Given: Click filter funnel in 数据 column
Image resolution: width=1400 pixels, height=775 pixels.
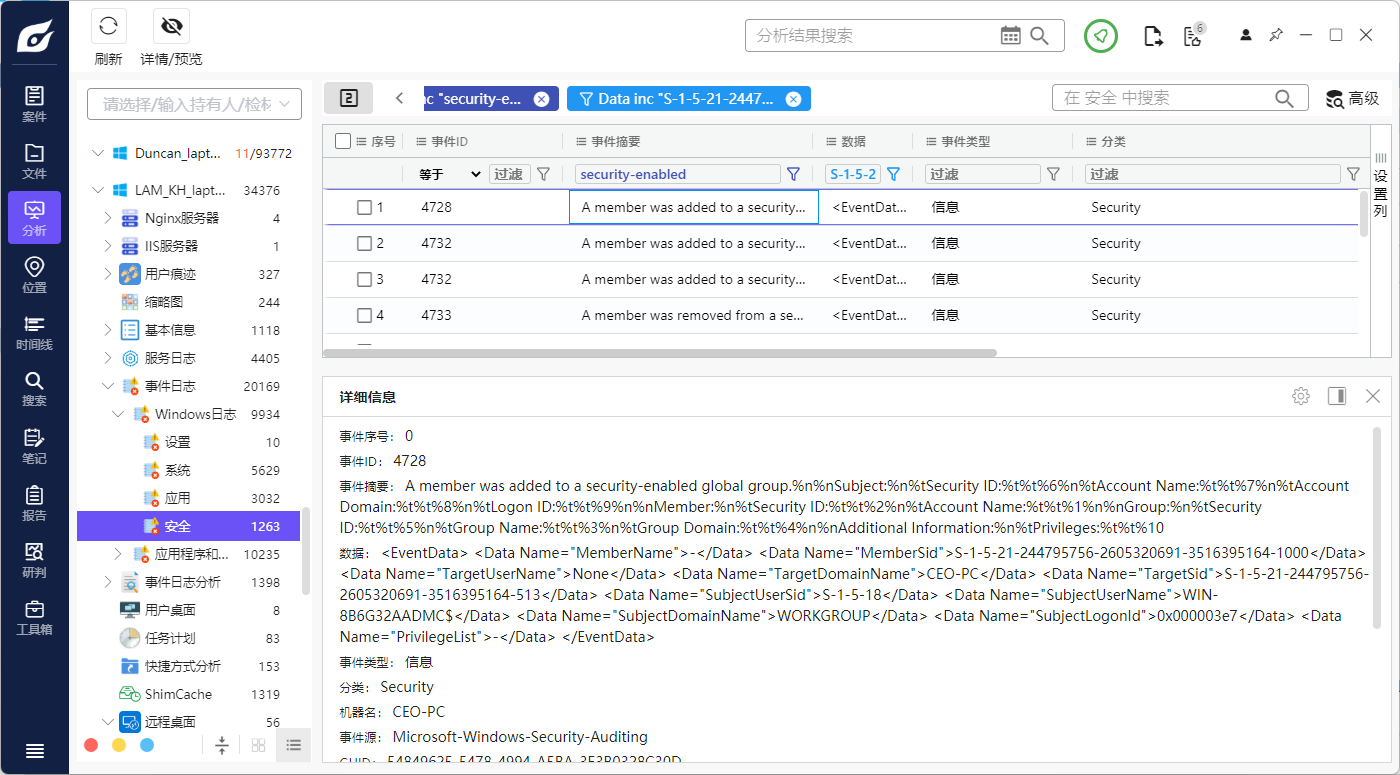Looking at the screenshot, I should [x=893, y=174].
